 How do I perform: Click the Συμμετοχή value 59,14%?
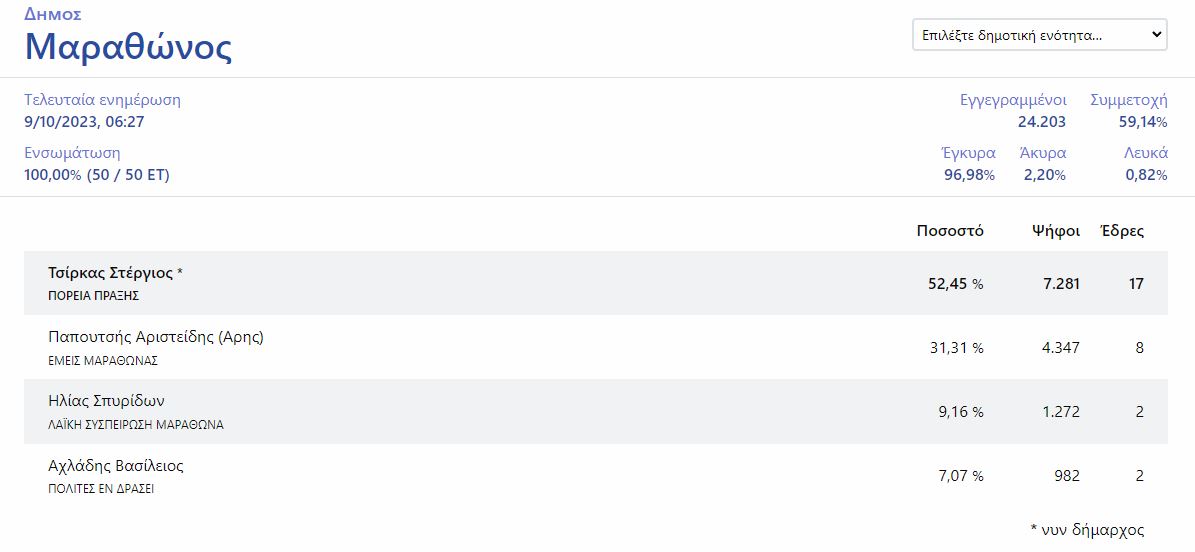pos(1142,122)
